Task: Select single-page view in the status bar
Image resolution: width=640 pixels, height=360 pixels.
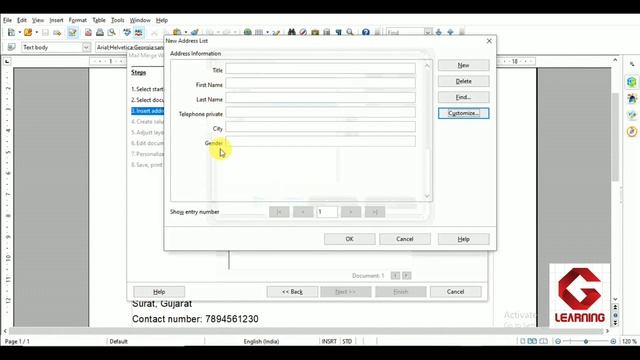Action: (522, 341)
